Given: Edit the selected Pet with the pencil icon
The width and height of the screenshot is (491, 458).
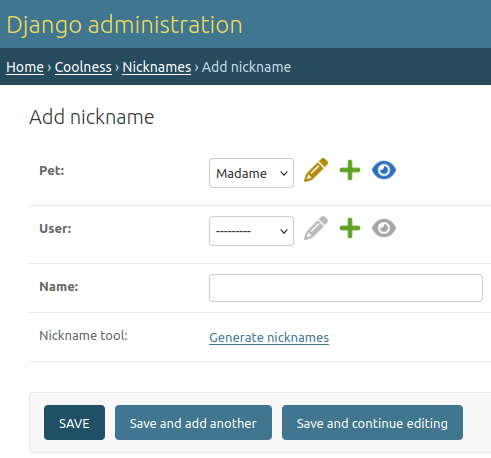Looking at the screenshot, I should [316, 170].
